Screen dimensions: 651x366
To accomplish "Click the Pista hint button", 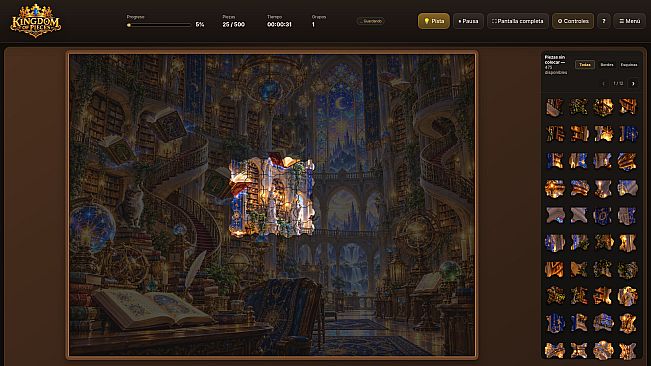I will (433, 21).
